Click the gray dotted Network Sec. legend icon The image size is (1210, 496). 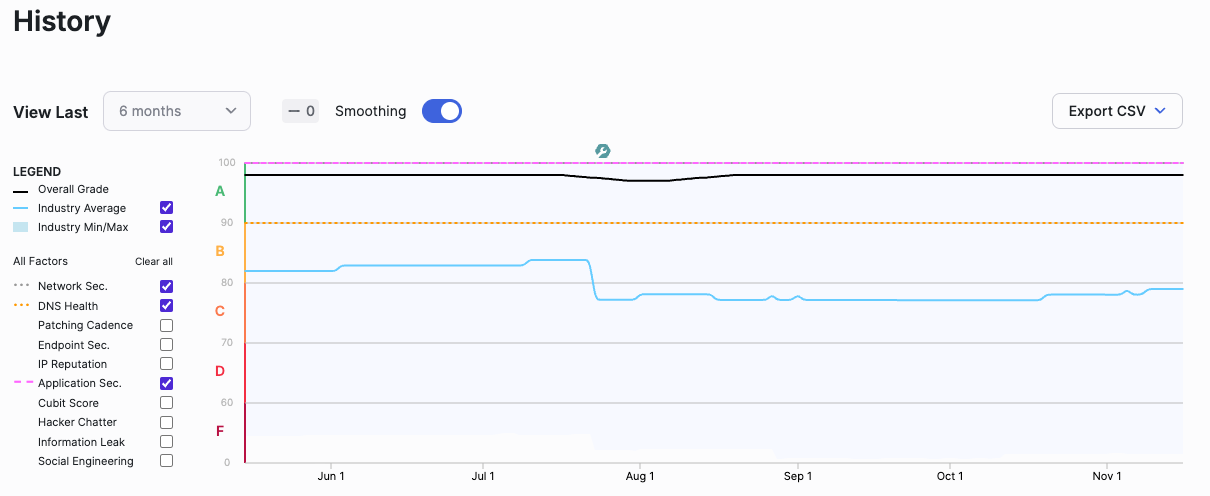[20, 286]
